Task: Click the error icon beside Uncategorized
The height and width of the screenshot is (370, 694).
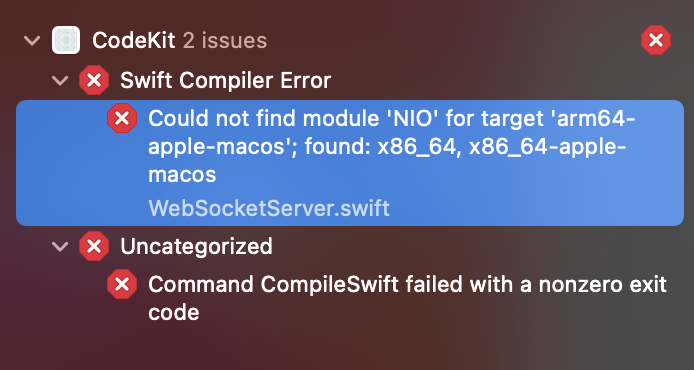Action: [94, 246]
